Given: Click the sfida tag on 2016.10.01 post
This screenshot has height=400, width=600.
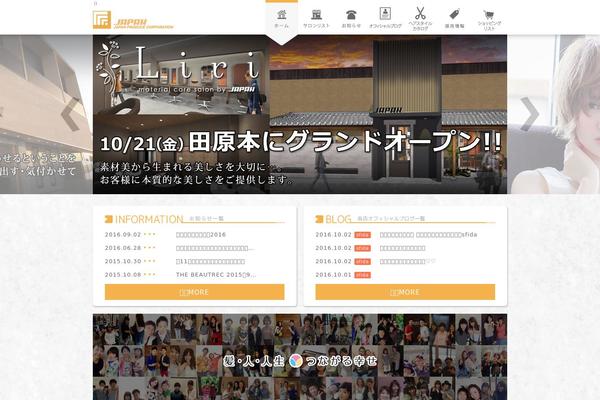Looking at the screenshot, I should click(x=362, y=275).
